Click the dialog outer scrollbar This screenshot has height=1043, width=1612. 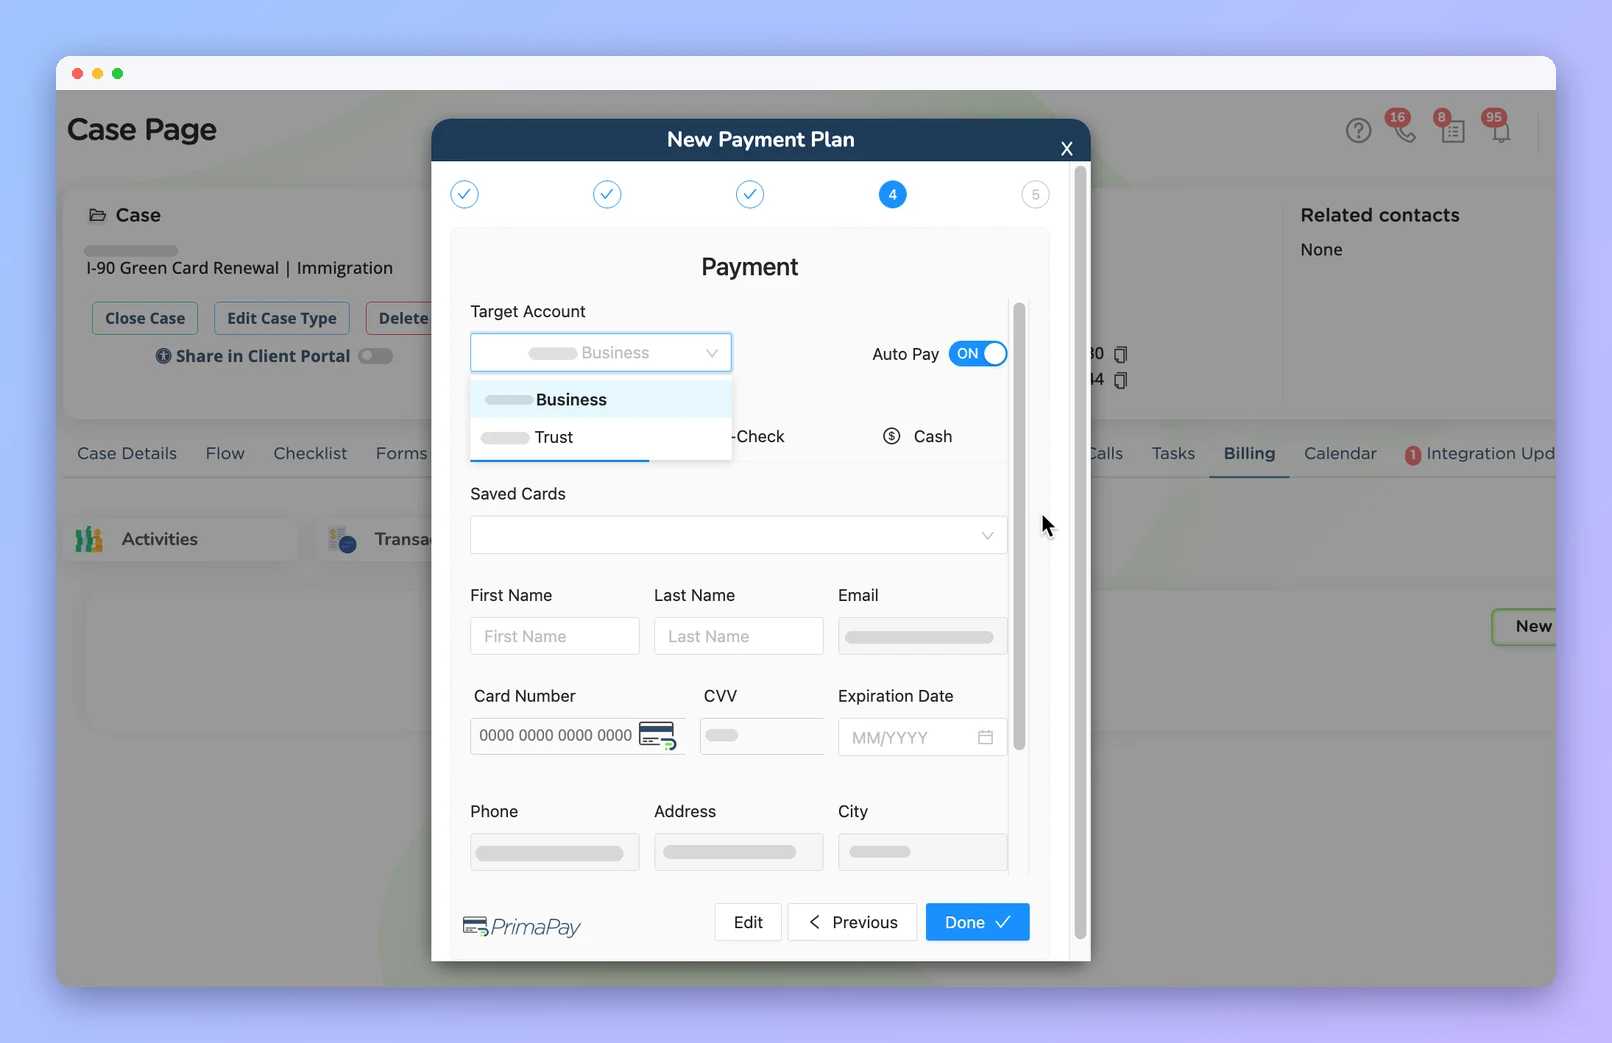(x=1080, y=552)
